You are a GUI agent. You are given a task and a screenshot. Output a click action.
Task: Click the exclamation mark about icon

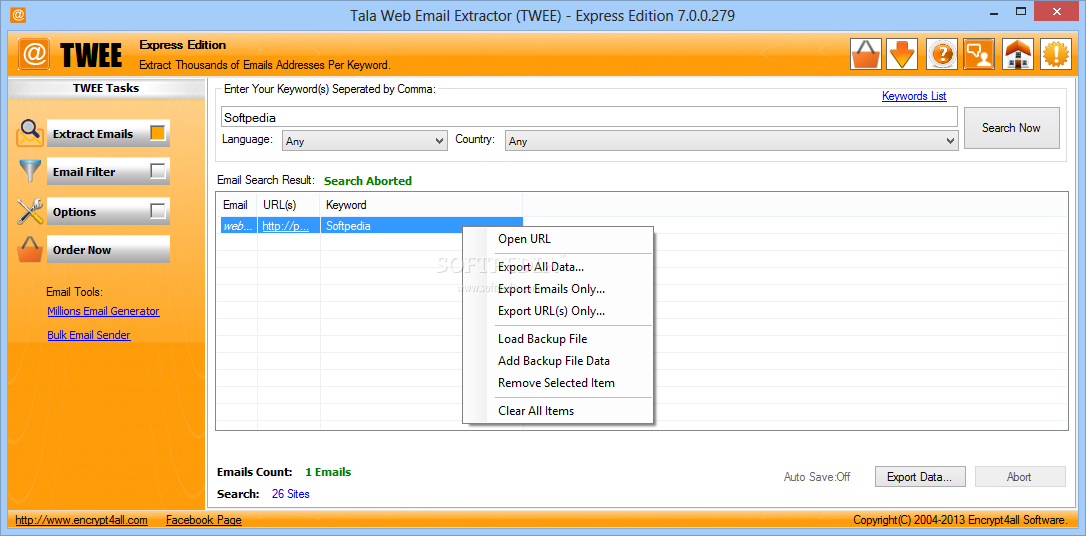pos(1056,54)
